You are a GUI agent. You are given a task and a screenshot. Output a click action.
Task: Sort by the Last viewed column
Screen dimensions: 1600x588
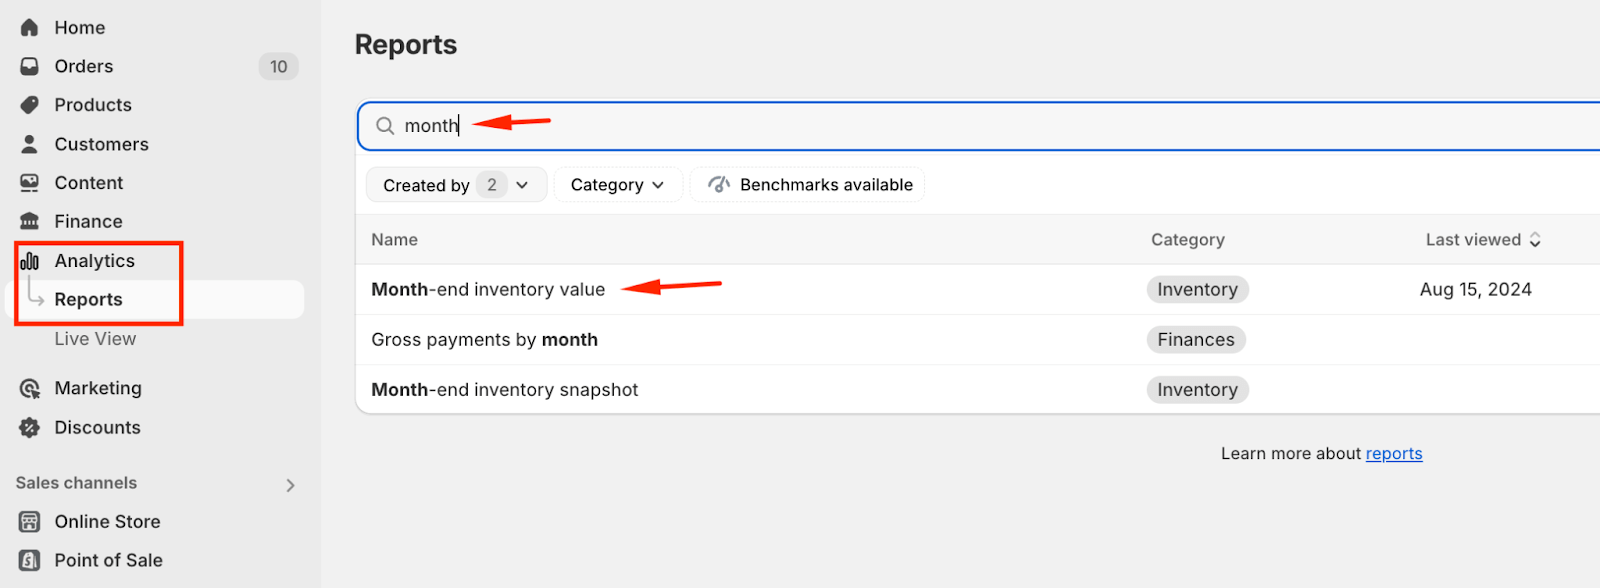tap(1483, 240)
